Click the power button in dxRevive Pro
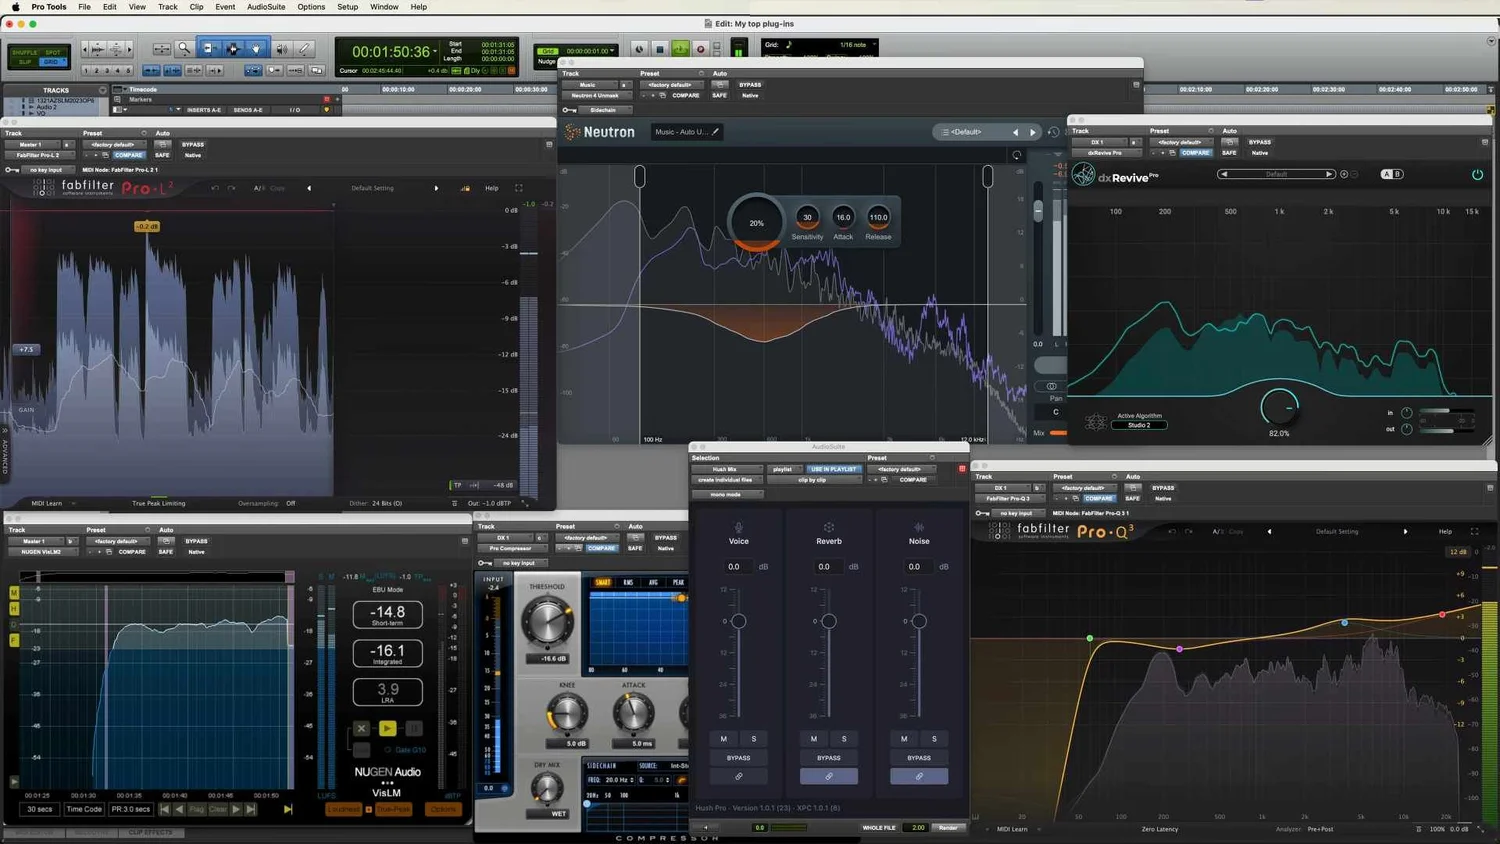Screen dimensions: 1500x844 (1477, 175)
